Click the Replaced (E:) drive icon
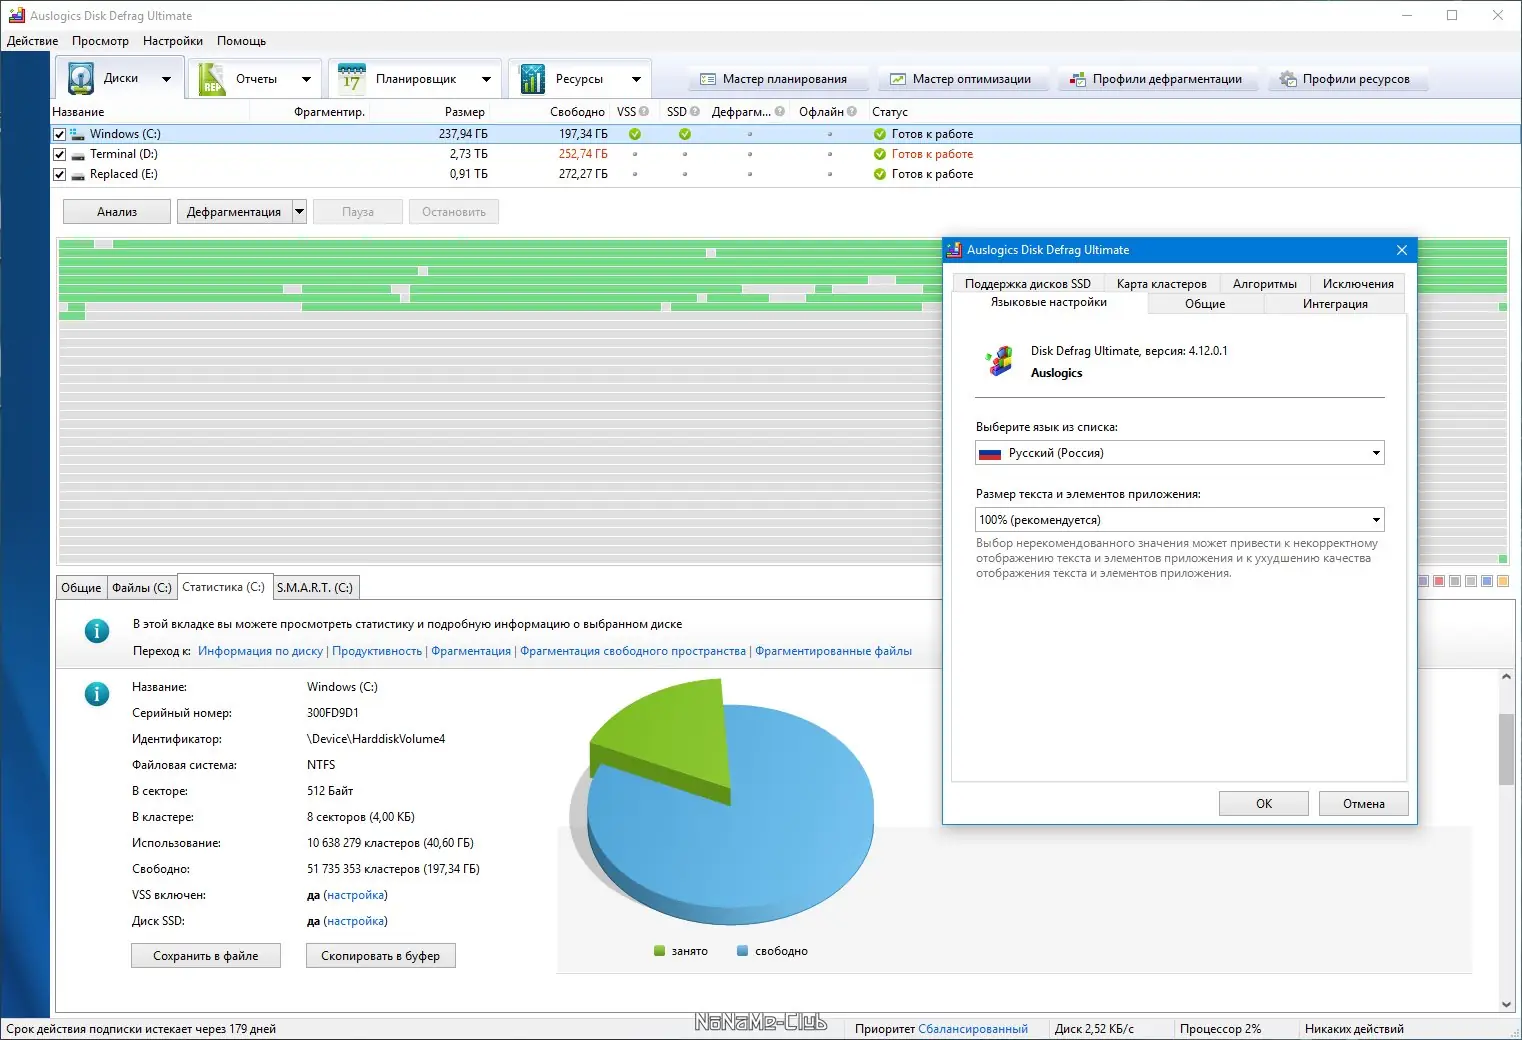This screenshot has width=1522, height=1040. click(x=77, y=174)
